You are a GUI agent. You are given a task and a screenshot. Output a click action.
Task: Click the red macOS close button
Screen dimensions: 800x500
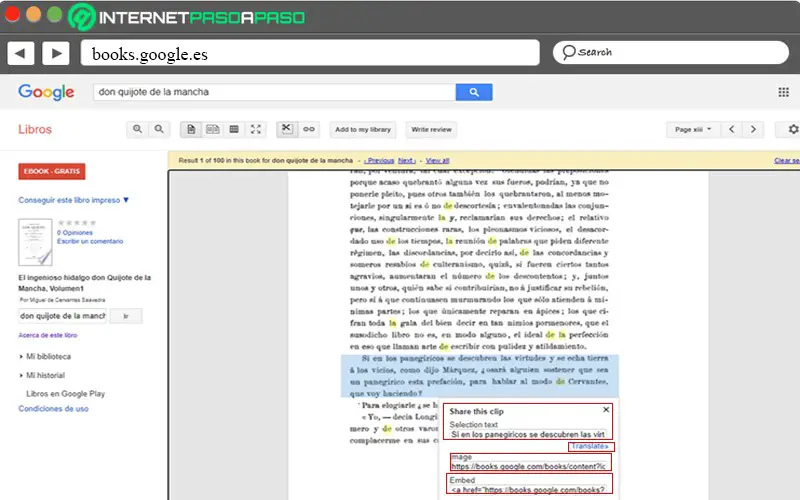click(12, 14)
